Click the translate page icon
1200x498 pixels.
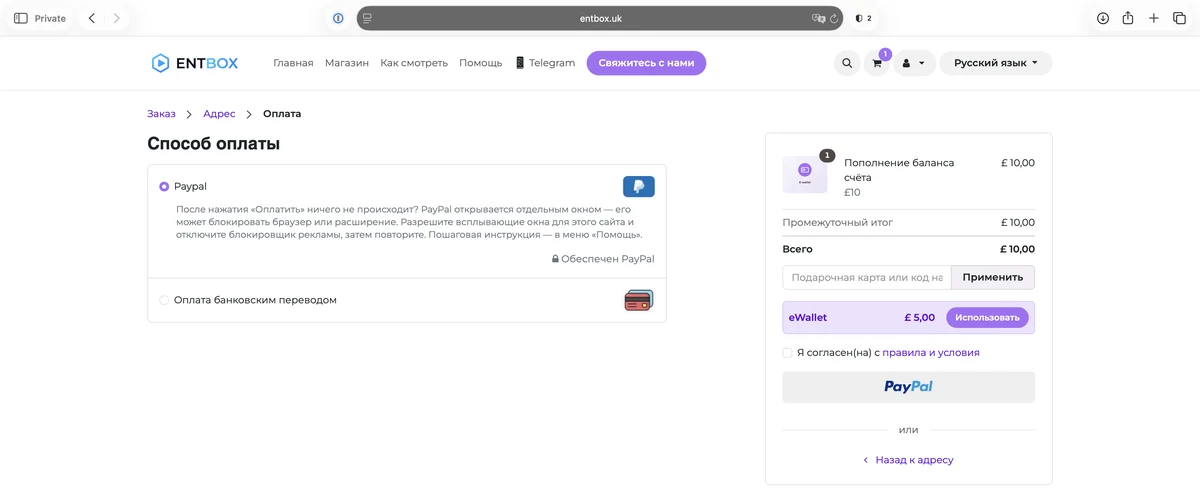coord(819,18)
